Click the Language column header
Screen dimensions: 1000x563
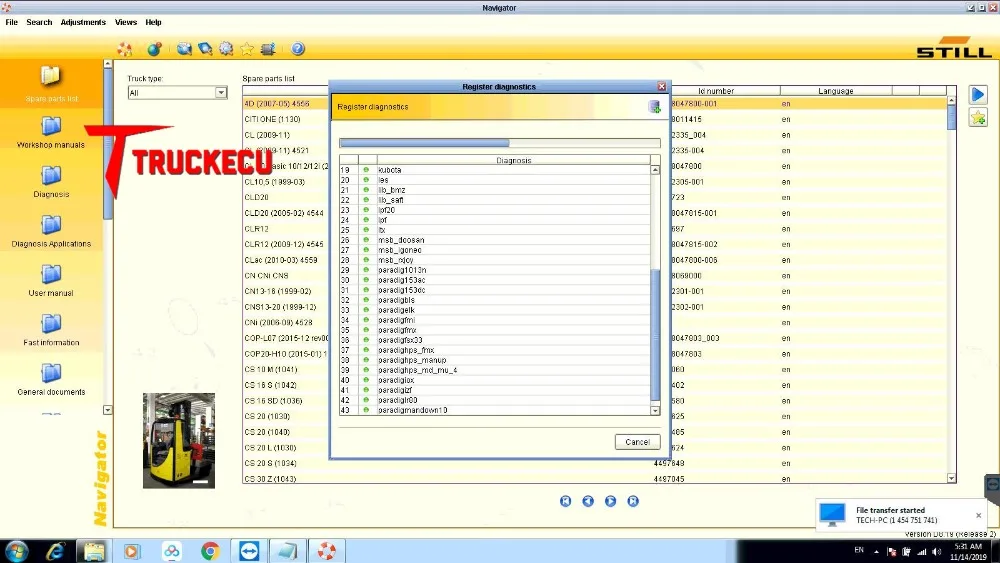[835, 91]
